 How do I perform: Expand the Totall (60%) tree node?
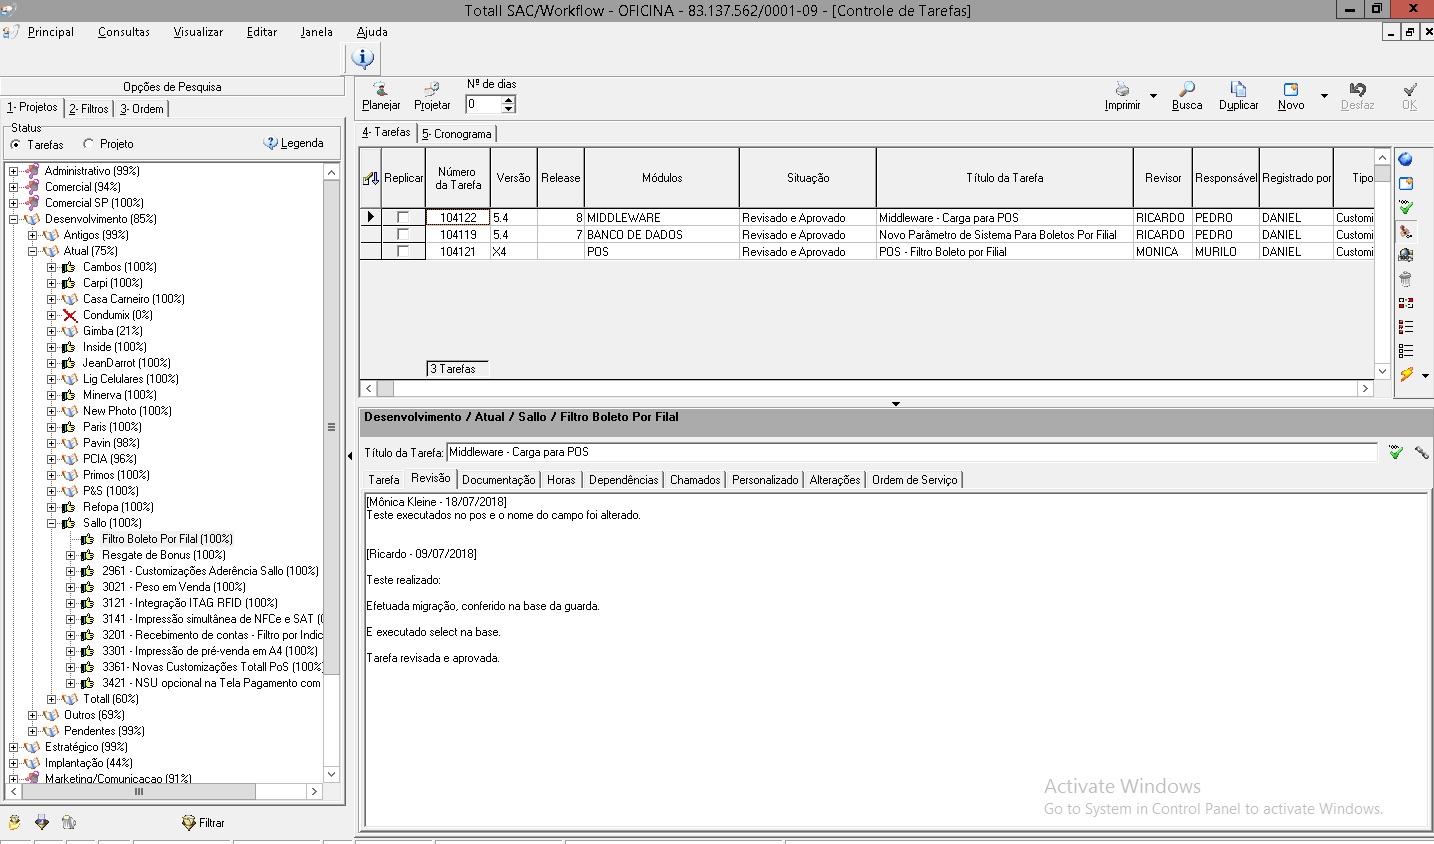[x=52, y=699]
